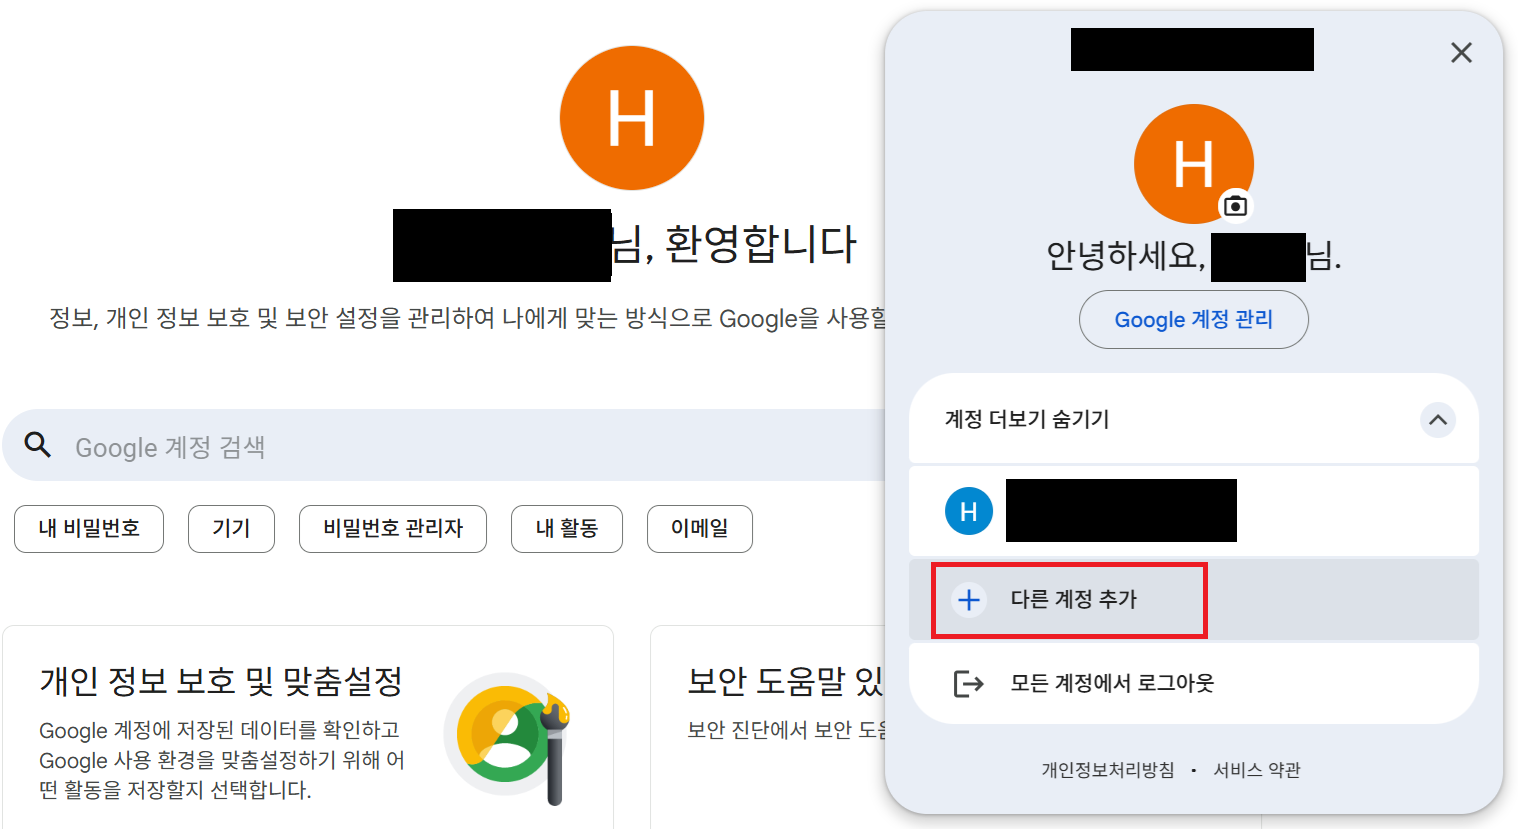
Task: Open Google 계정 관리 button
Action: point(1193,320)
